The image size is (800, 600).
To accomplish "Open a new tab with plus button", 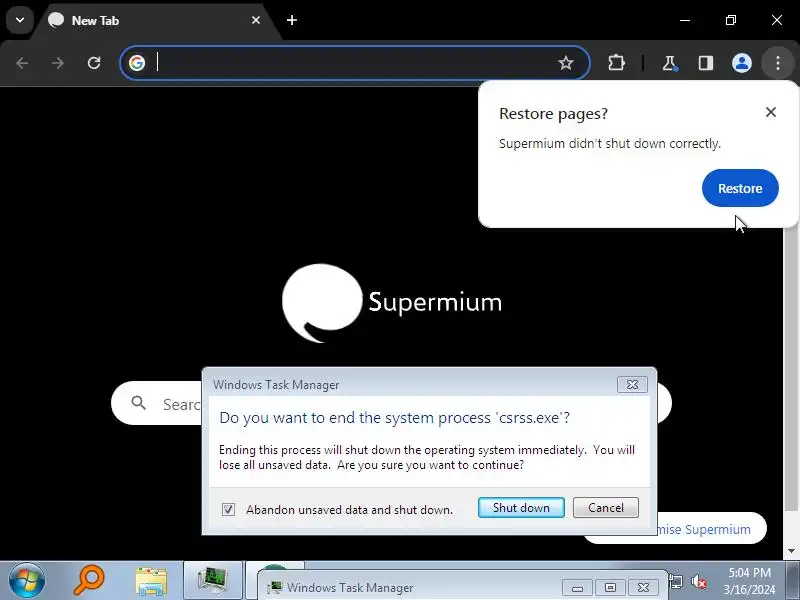I will click(292, 20).
